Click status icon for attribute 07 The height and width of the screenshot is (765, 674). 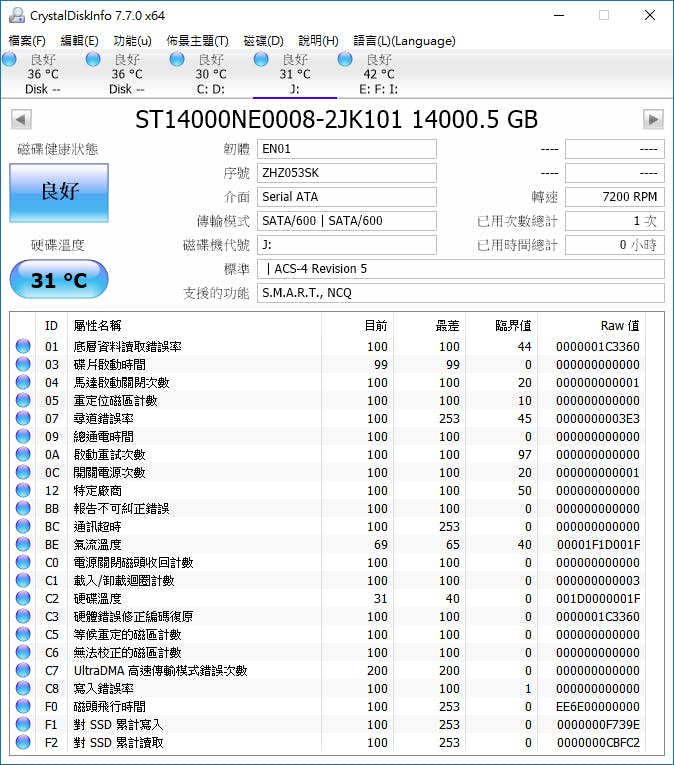[23, 419]
